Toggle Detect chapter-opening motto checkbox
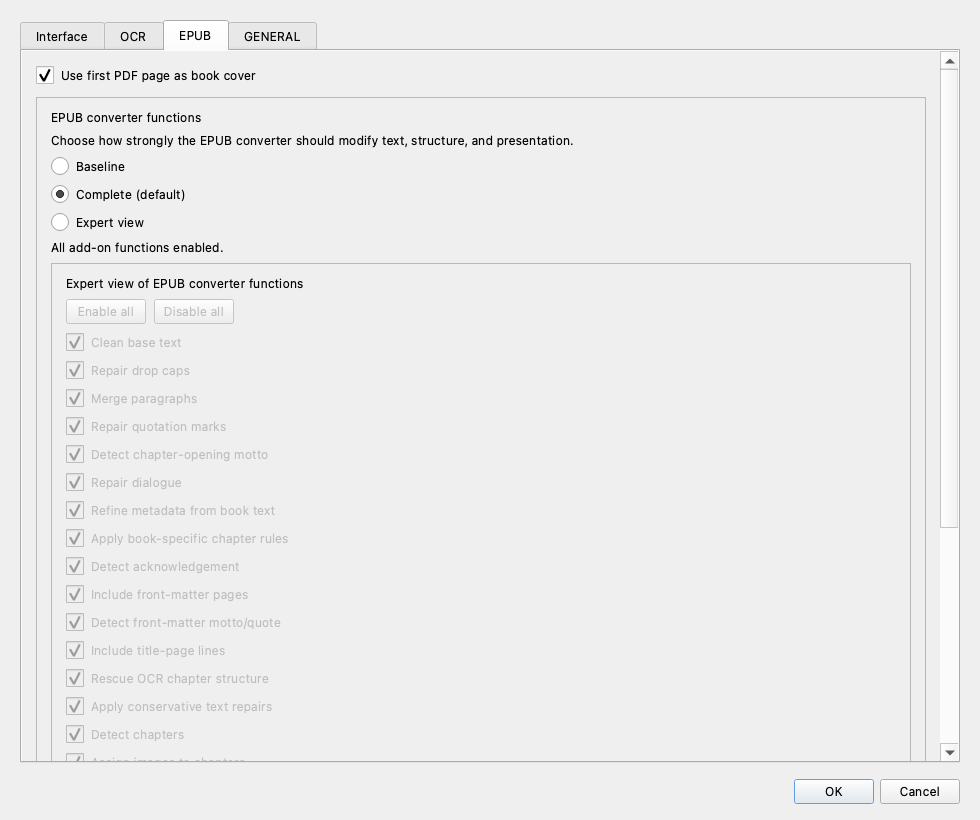Image resolution: width=980 pixels, height=820 pixels. pos(75,454)
